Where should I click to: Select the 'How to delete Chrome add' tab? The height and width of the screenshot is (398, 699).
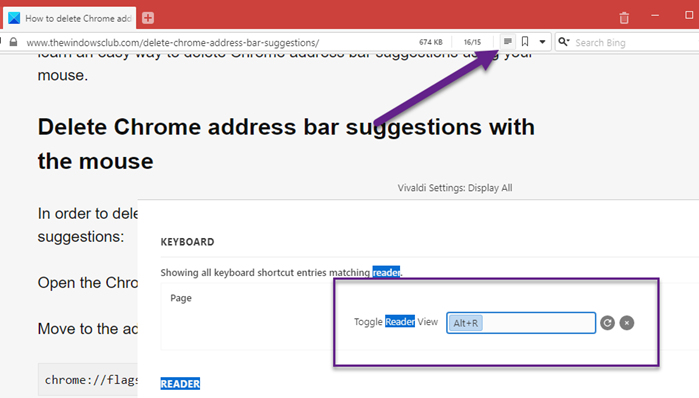[70, 18]
